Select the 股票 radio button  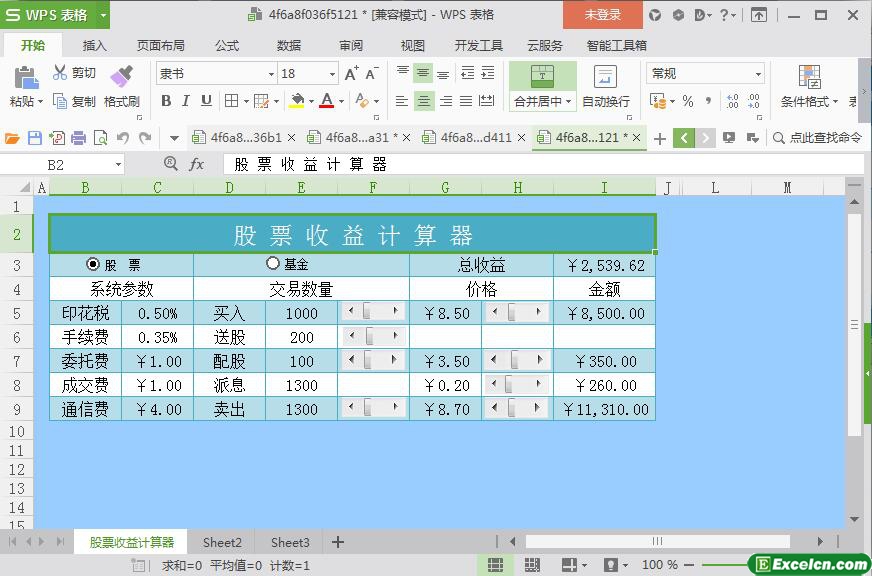click(94, 265)
